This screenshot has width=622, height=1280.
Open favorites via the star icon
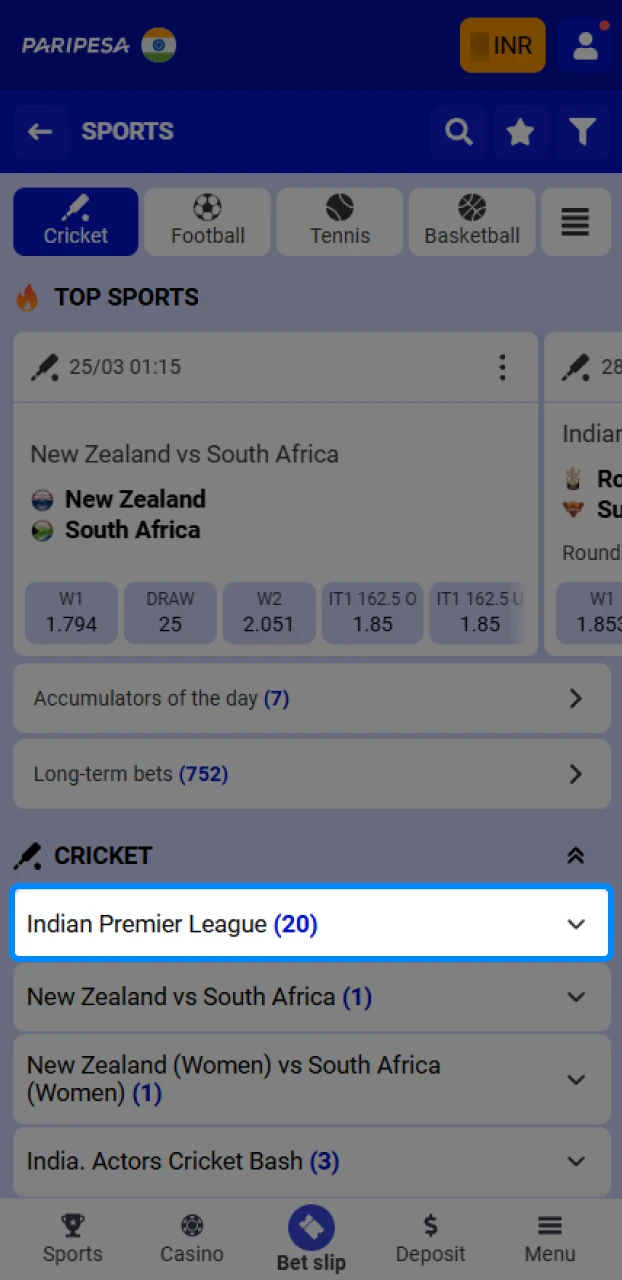point(520,131)
